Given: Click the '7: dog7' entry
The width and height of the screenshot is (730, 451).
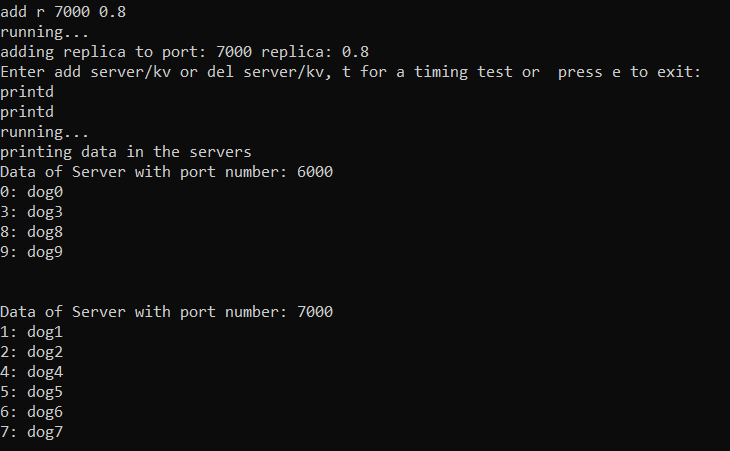Looking at the screenshot, I should [x=31, y=432].
